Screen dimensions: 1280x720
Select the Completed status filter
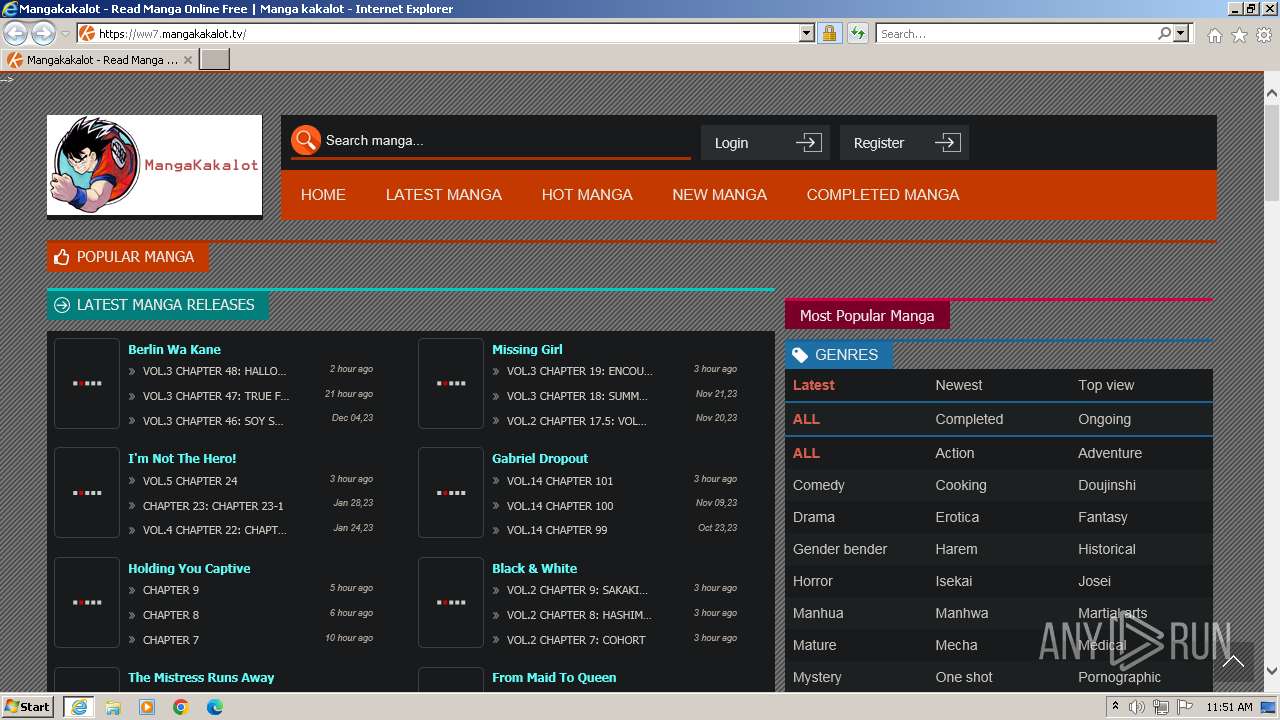[969, 419]
